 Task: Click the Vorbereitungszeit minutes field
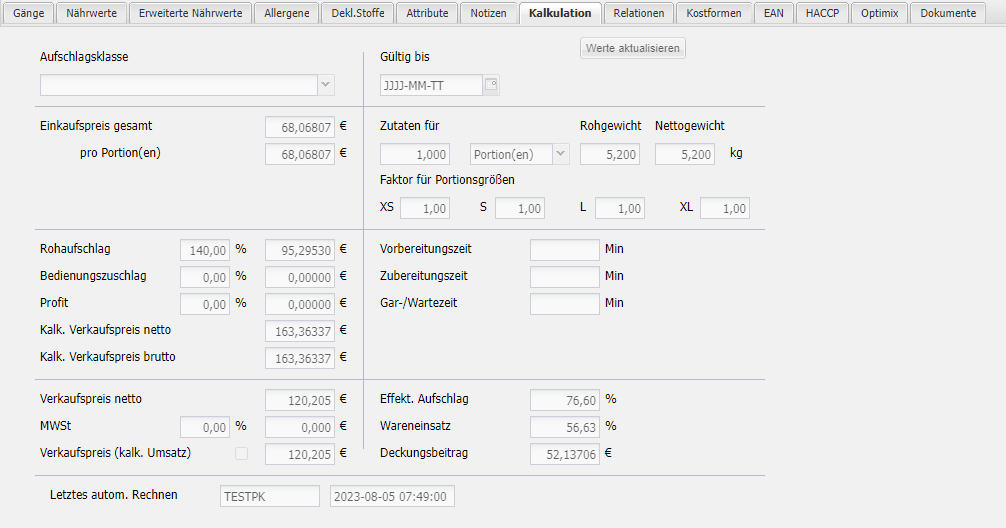564,249
